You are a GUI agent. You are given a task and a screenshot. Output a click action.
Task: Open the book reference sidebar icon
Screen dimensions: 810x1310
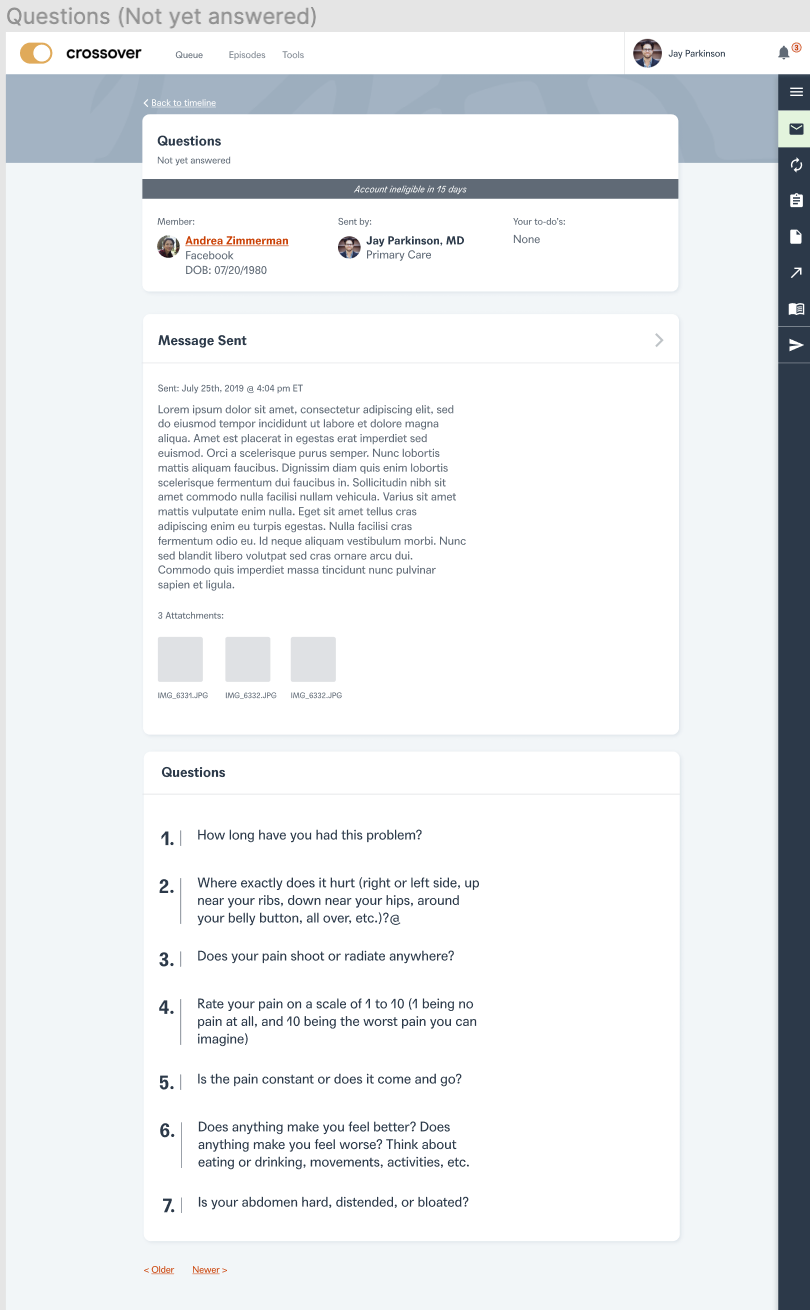(796, 309)
